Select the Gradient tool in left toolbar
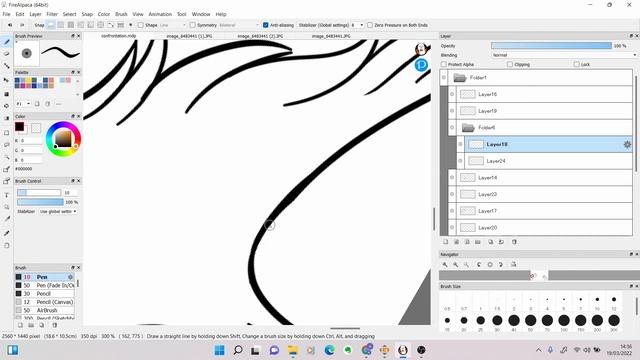640x360 pixels. tap(7, 118)
